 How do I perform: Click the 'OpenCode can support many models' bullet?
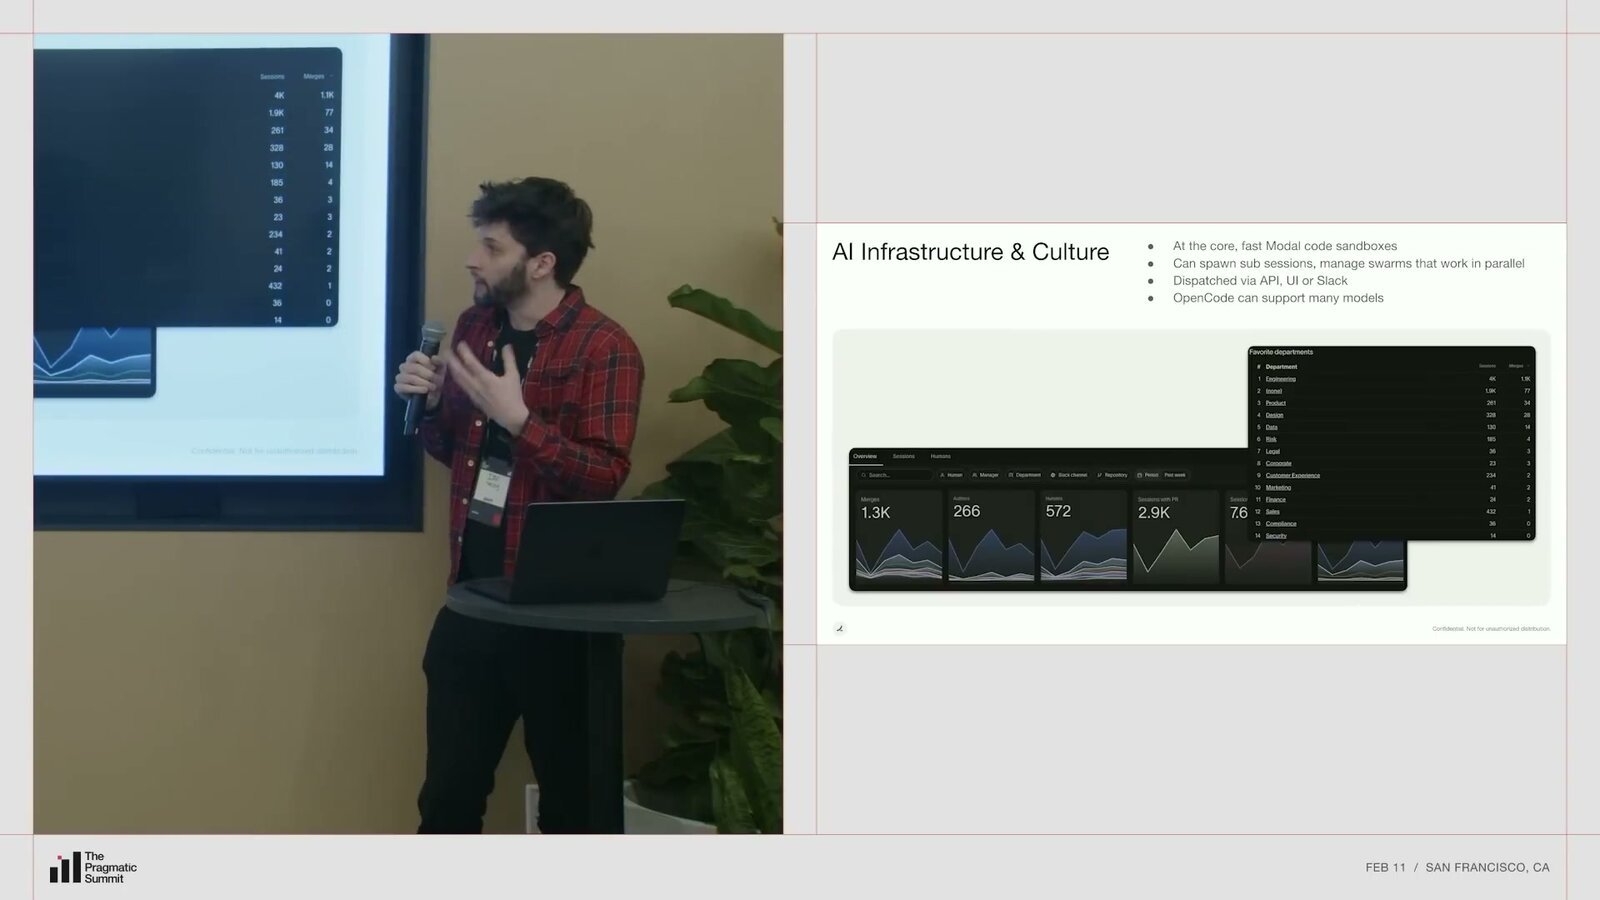pyautogui.click(x=1278, y=298)
